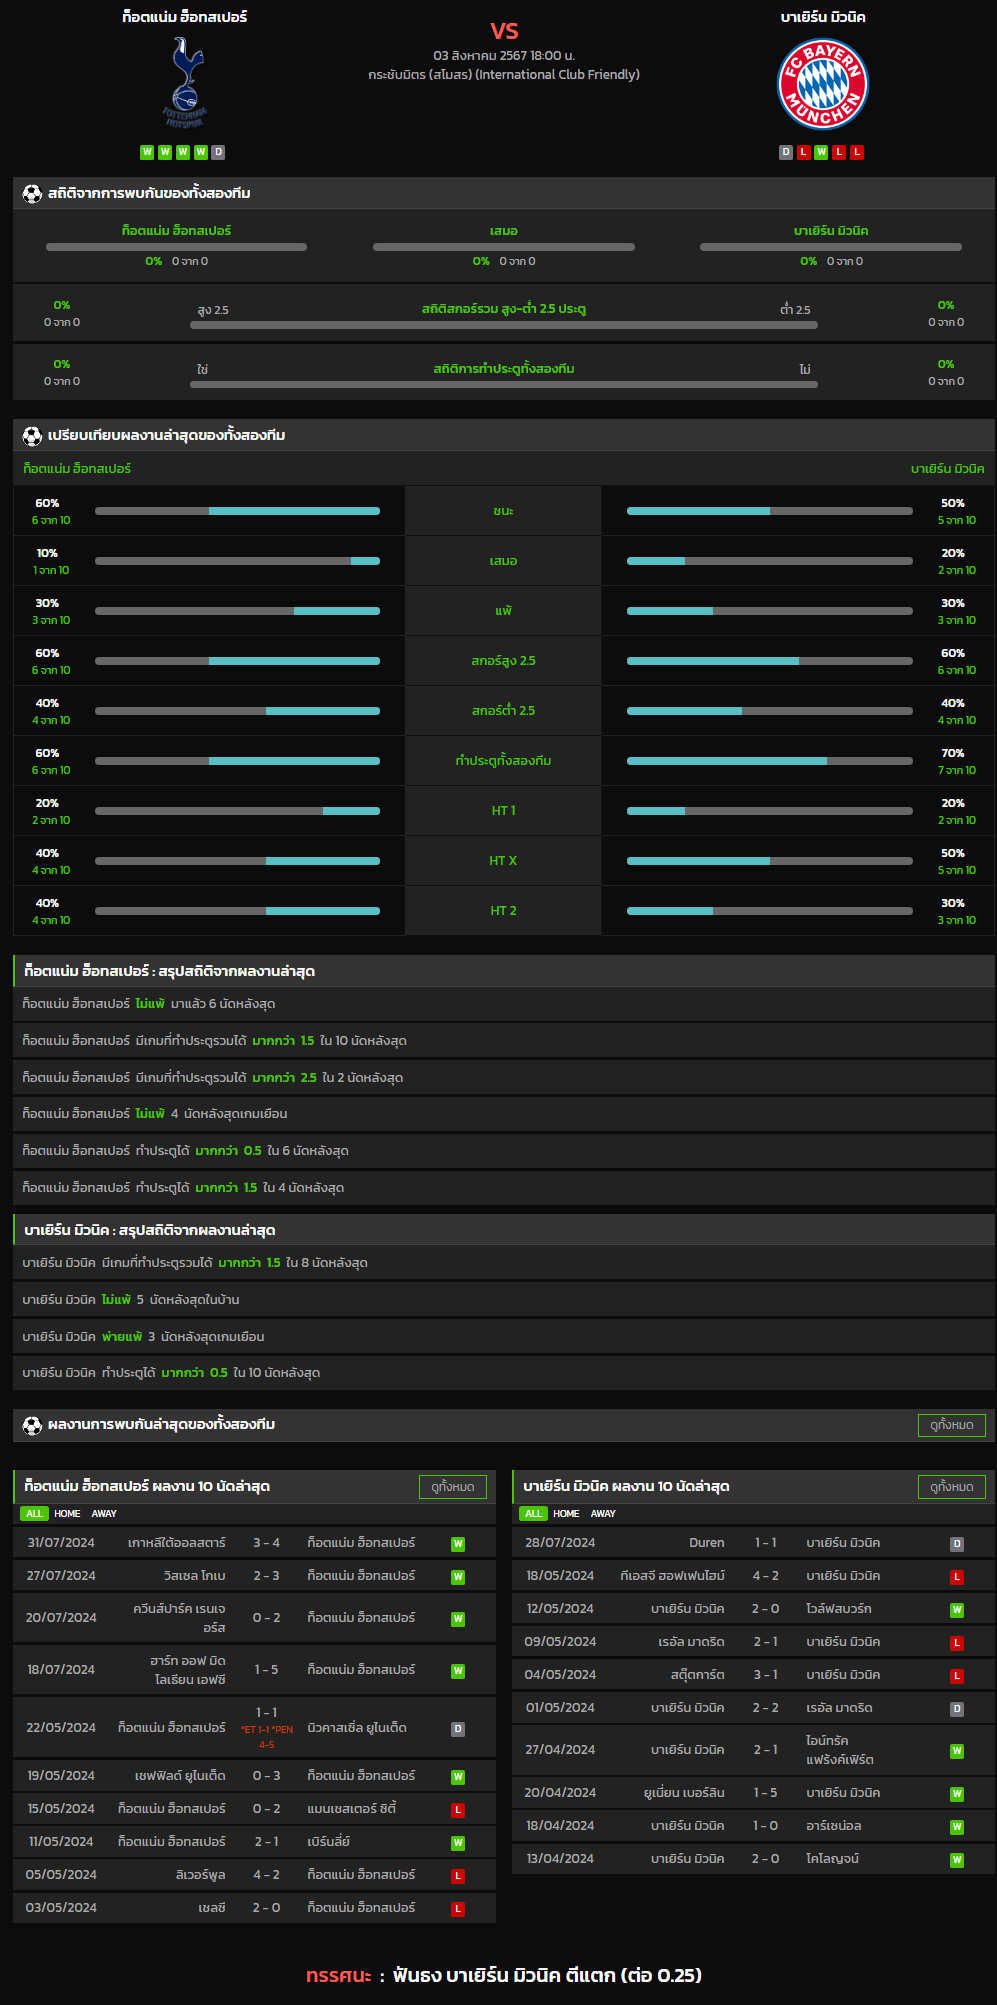Viewport: 997px width, 2005px height.
Task: Click the opponent name อาร์เซน่อล on 18/04/2024 row
Action: tap(834, 1826)
